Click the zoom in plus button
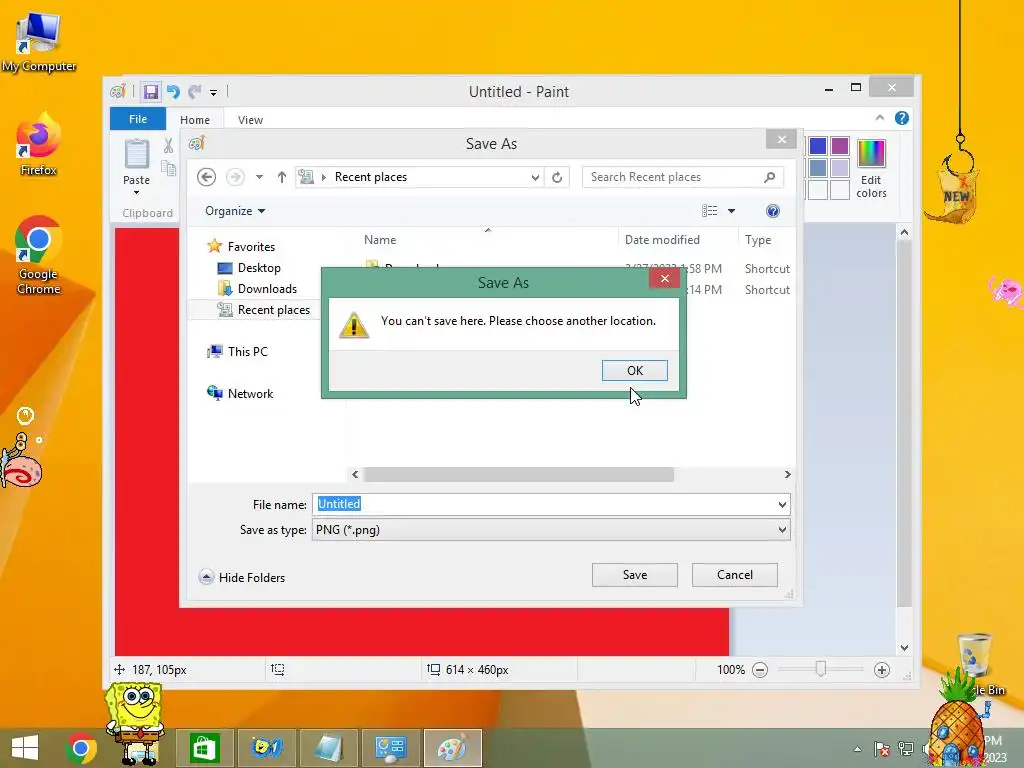Viewport: 1024px width, 768px height. tap(882, 669)
